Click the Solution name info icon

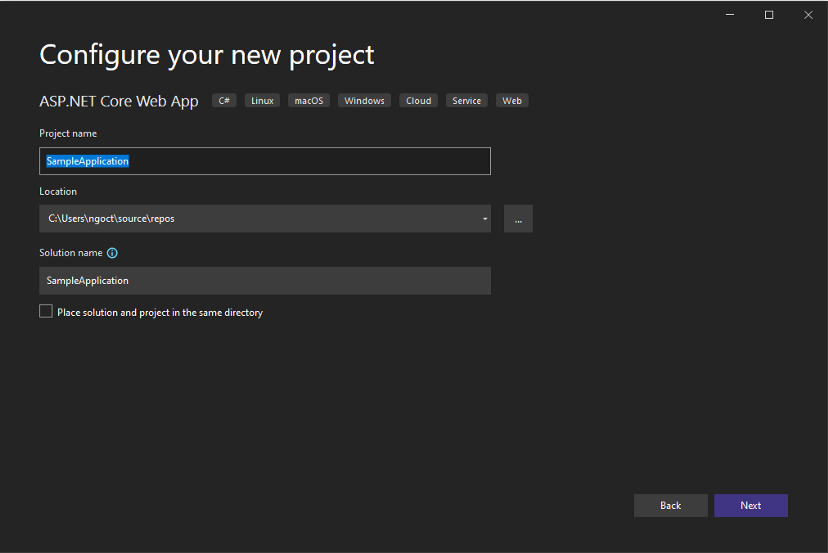[x=112, y=253]
